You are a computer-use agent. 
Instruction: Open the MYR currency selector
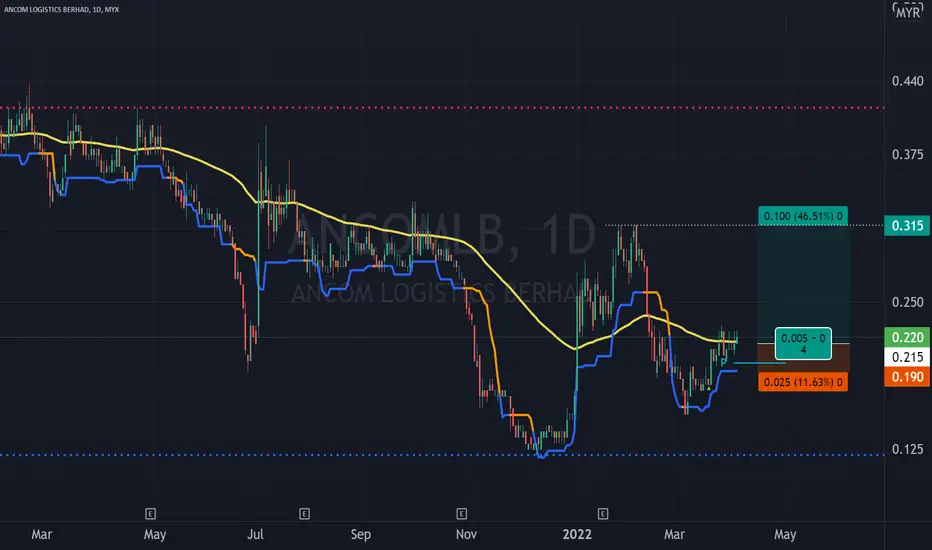tap(908, 12)
